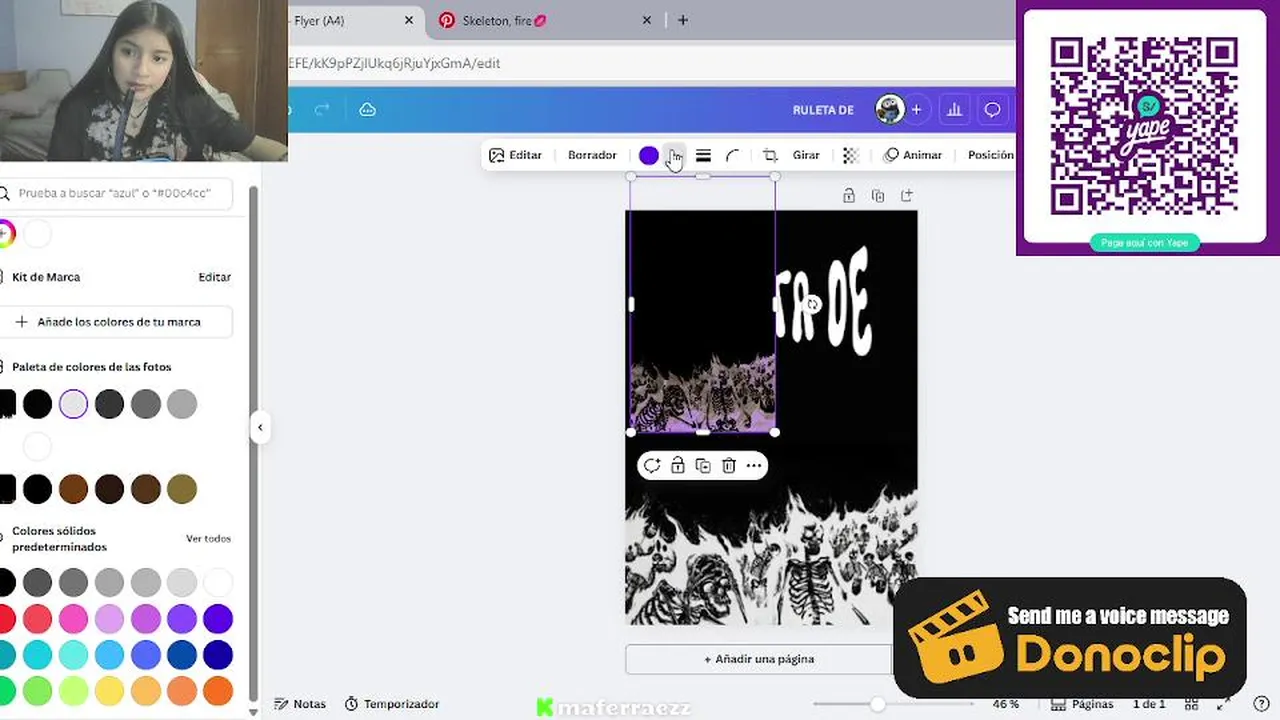Open the Notas panel
1280x720 pixels.
point(300,704)
